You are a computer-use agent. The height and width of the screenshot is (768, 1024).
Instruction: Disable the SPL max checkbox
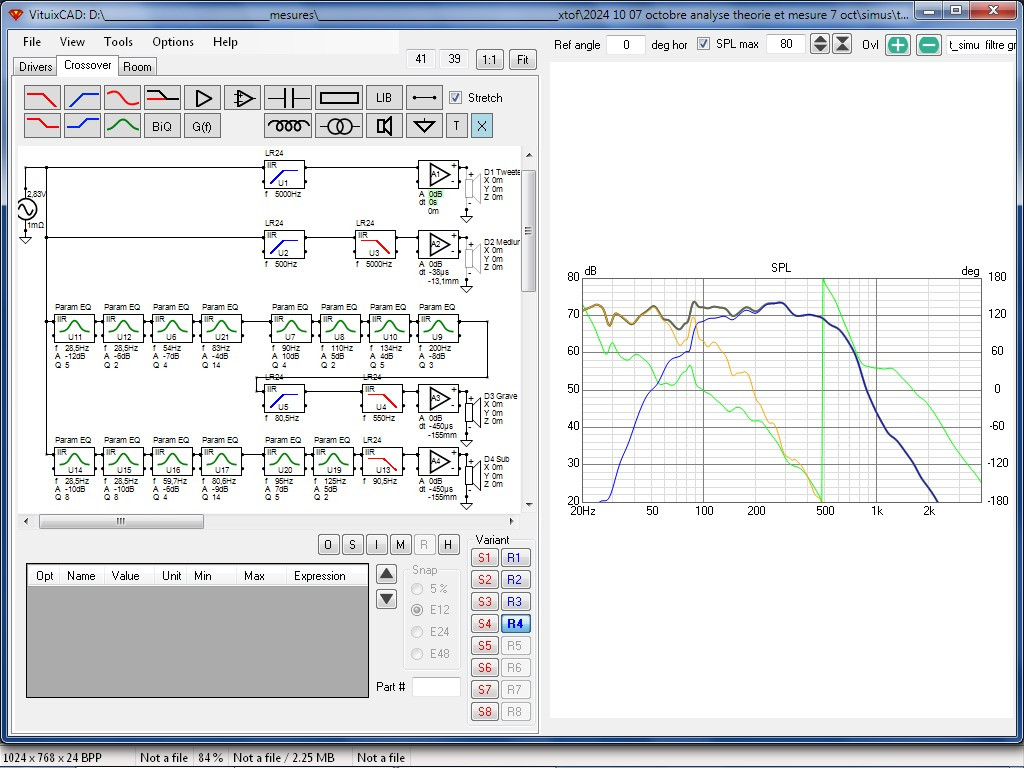coord(703,44)
